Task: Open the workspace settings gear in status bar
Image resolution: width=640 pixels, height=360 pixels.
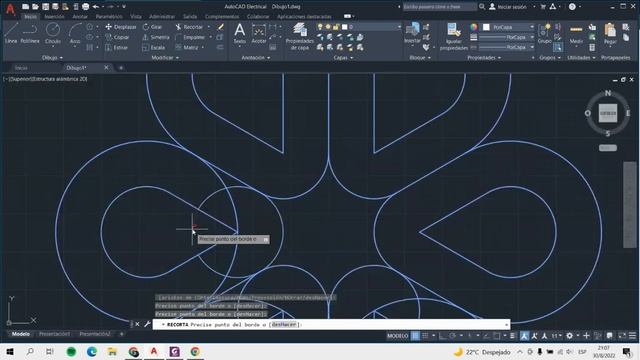Action: [569, 336]
